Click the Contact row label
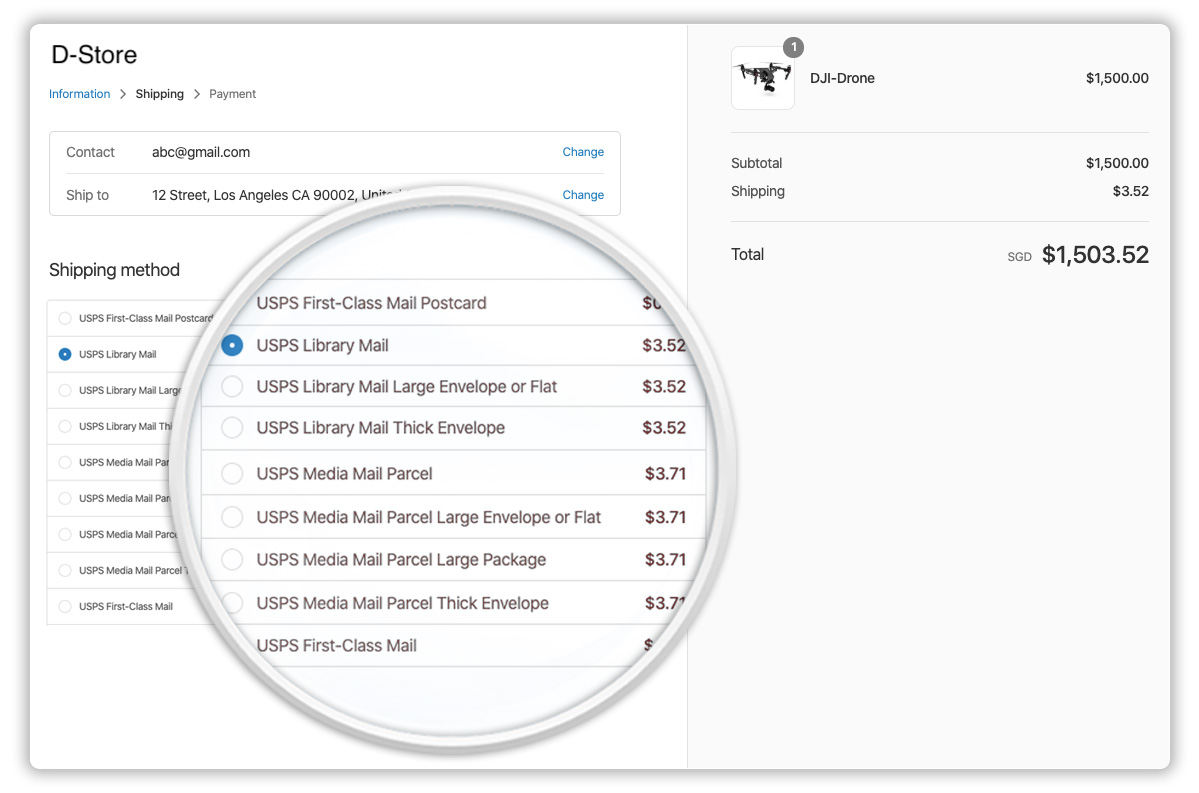 tap(90, 152)
